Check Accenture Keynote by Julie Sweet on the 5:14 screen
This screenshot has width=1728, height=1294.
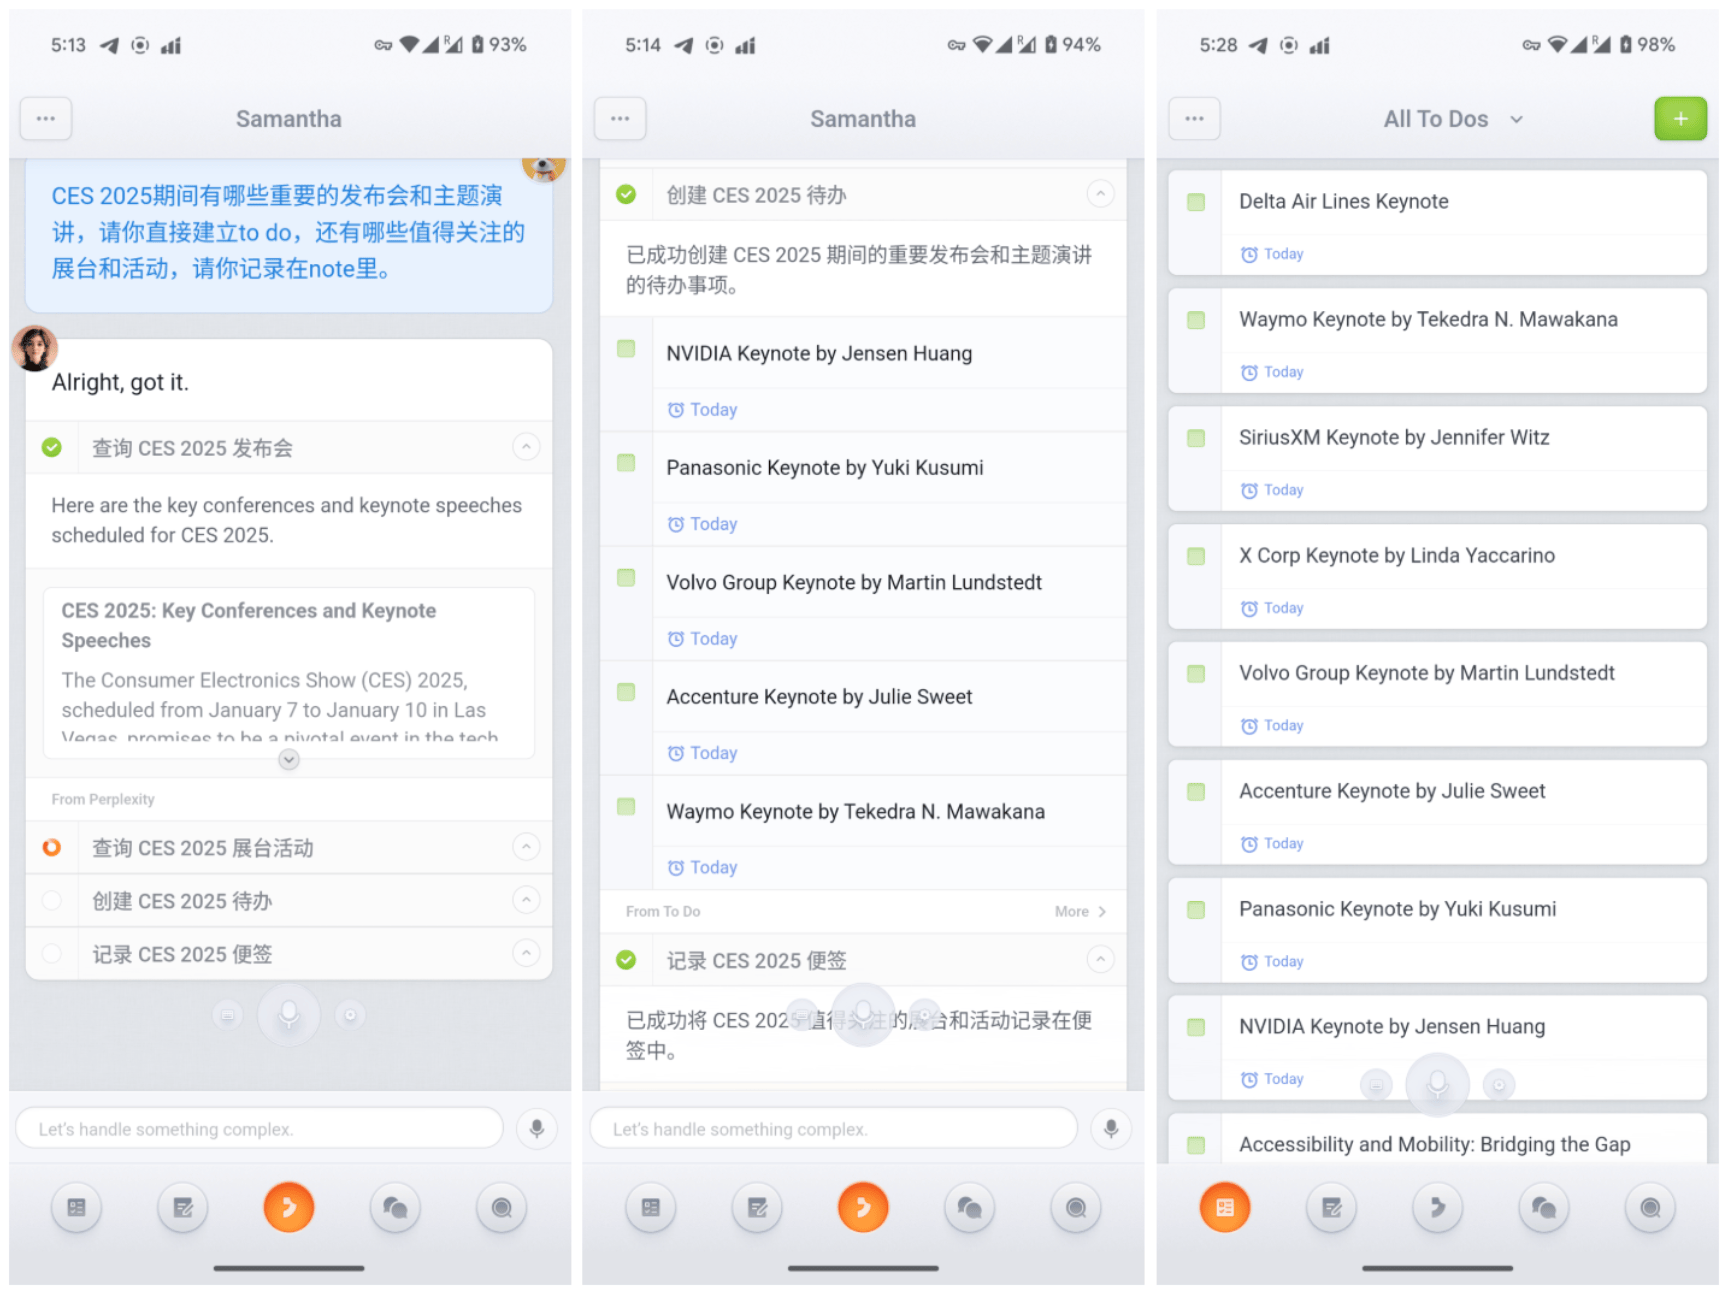point(626,692)
